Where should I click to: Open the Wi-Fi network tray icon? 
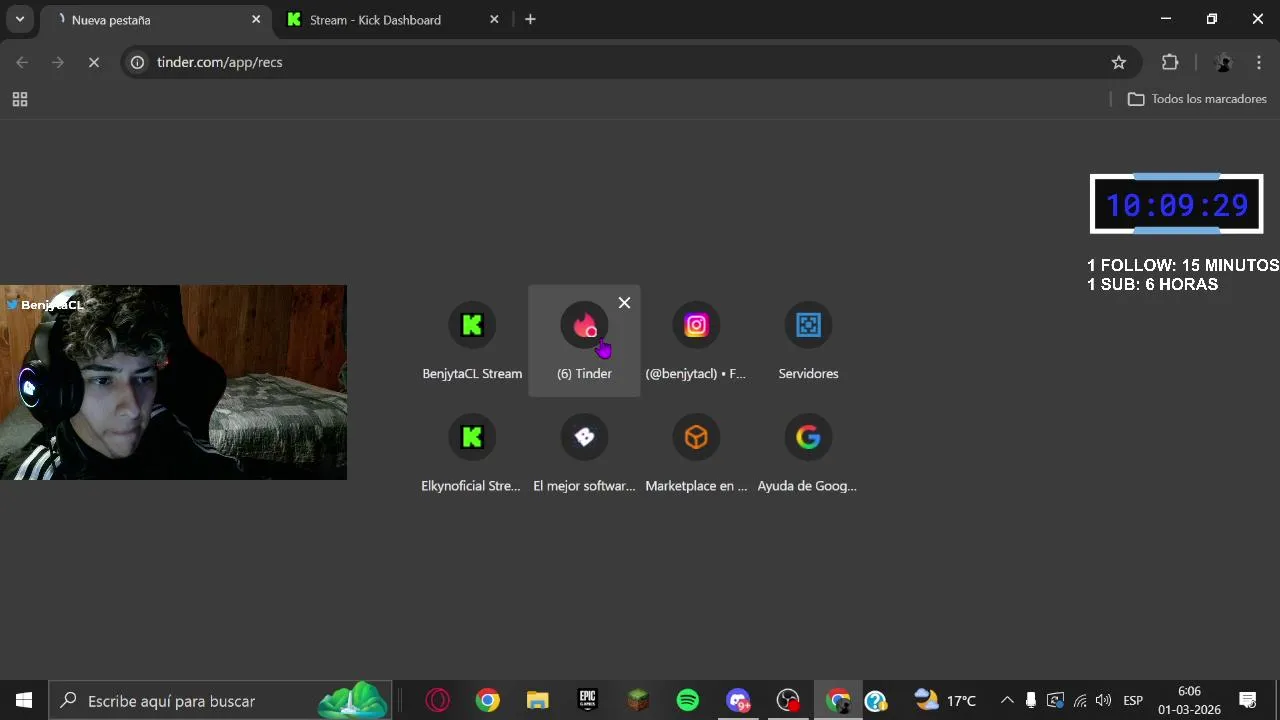point(1080,701)
